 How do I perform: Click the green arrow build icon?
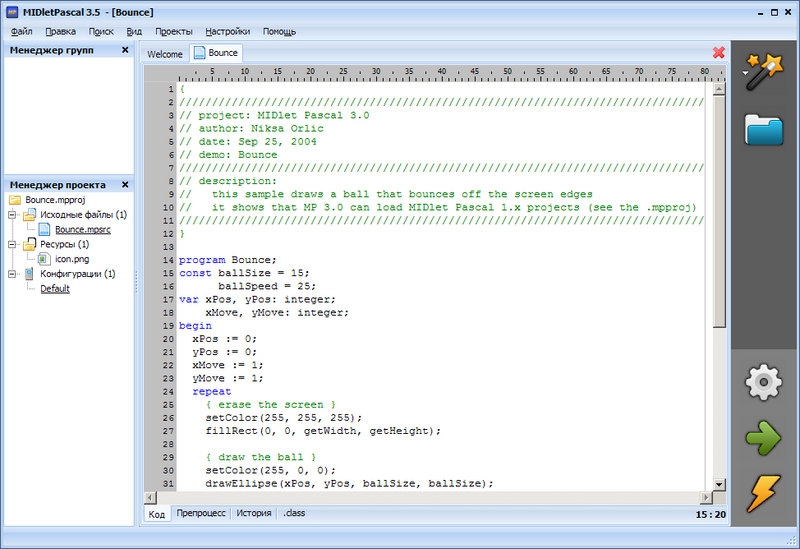tap(765, 438)
